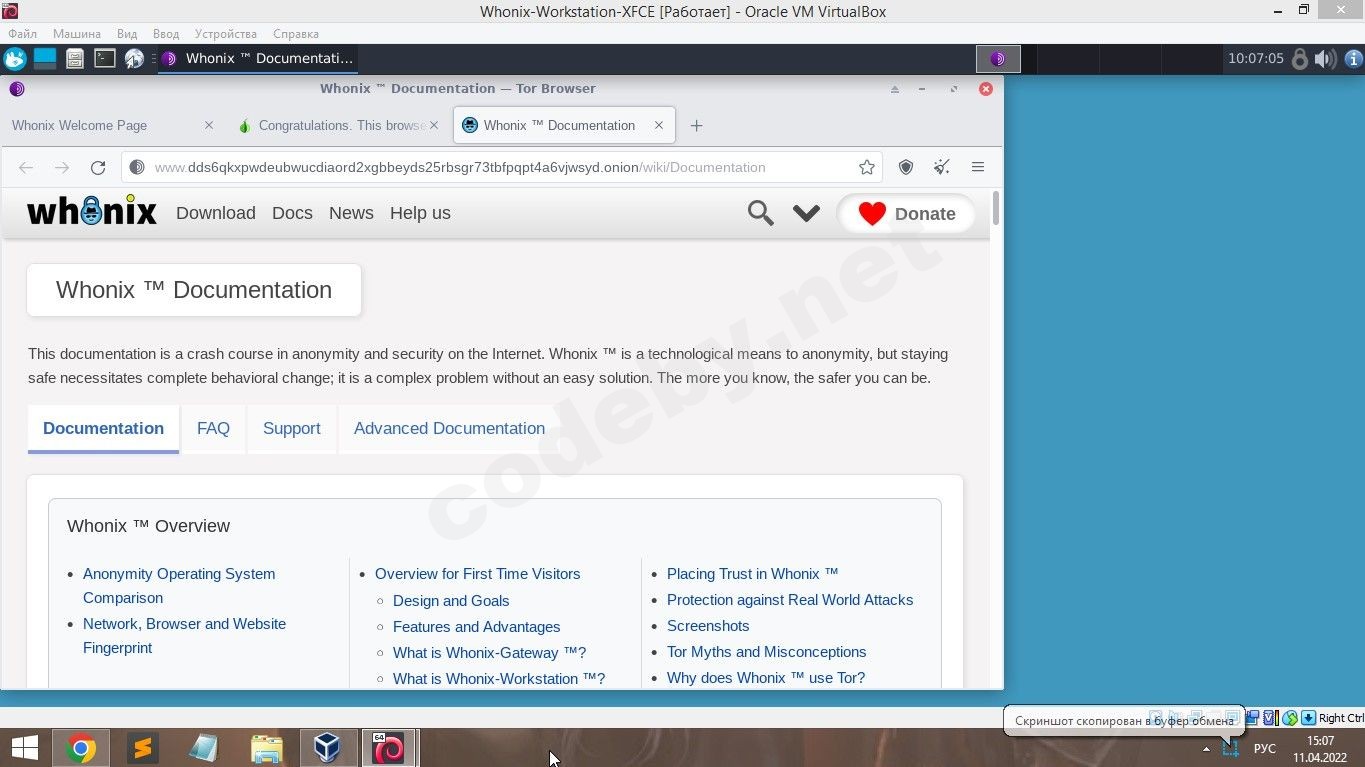
Task: Open Protection against Real World Attacks link
Action: coord(790,600)
